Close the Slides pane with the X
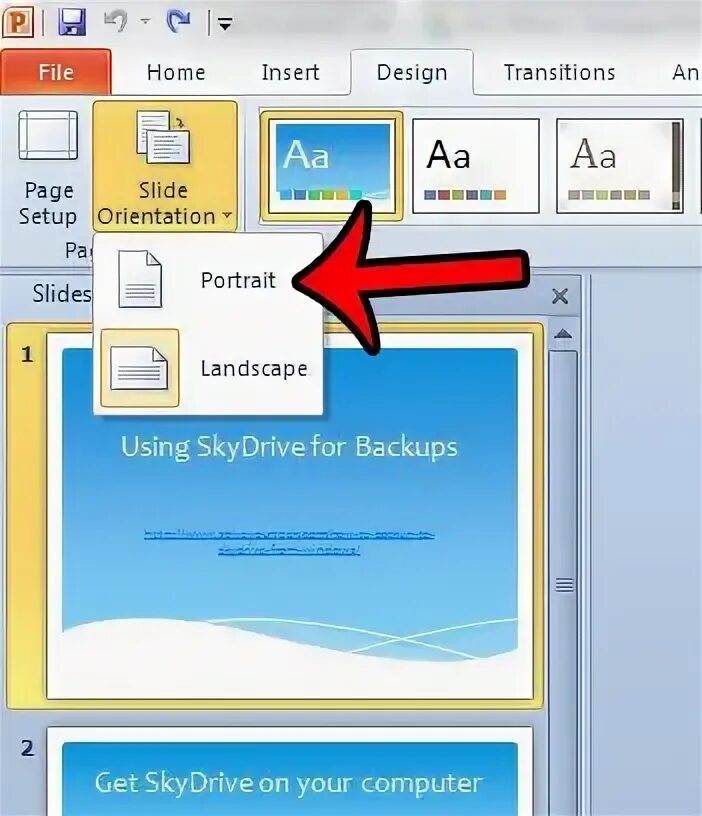Screen dimensions: 702x816 pos(559,296)
